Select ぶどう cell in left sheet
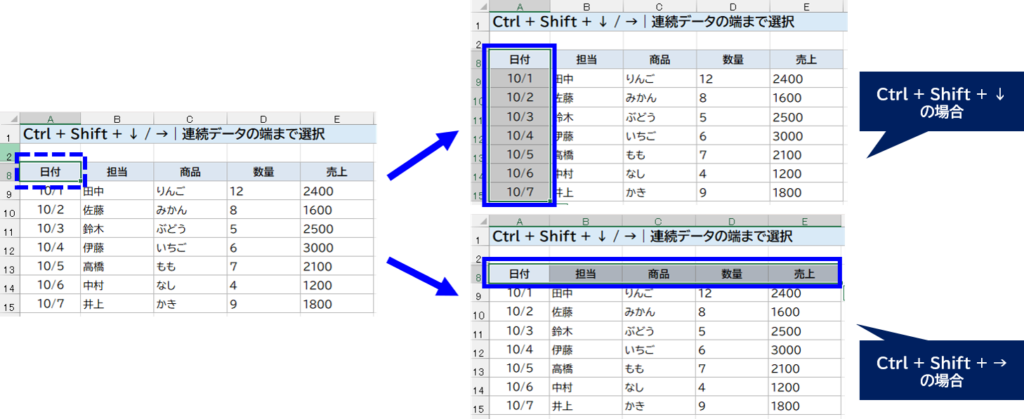 coord(190,229)
